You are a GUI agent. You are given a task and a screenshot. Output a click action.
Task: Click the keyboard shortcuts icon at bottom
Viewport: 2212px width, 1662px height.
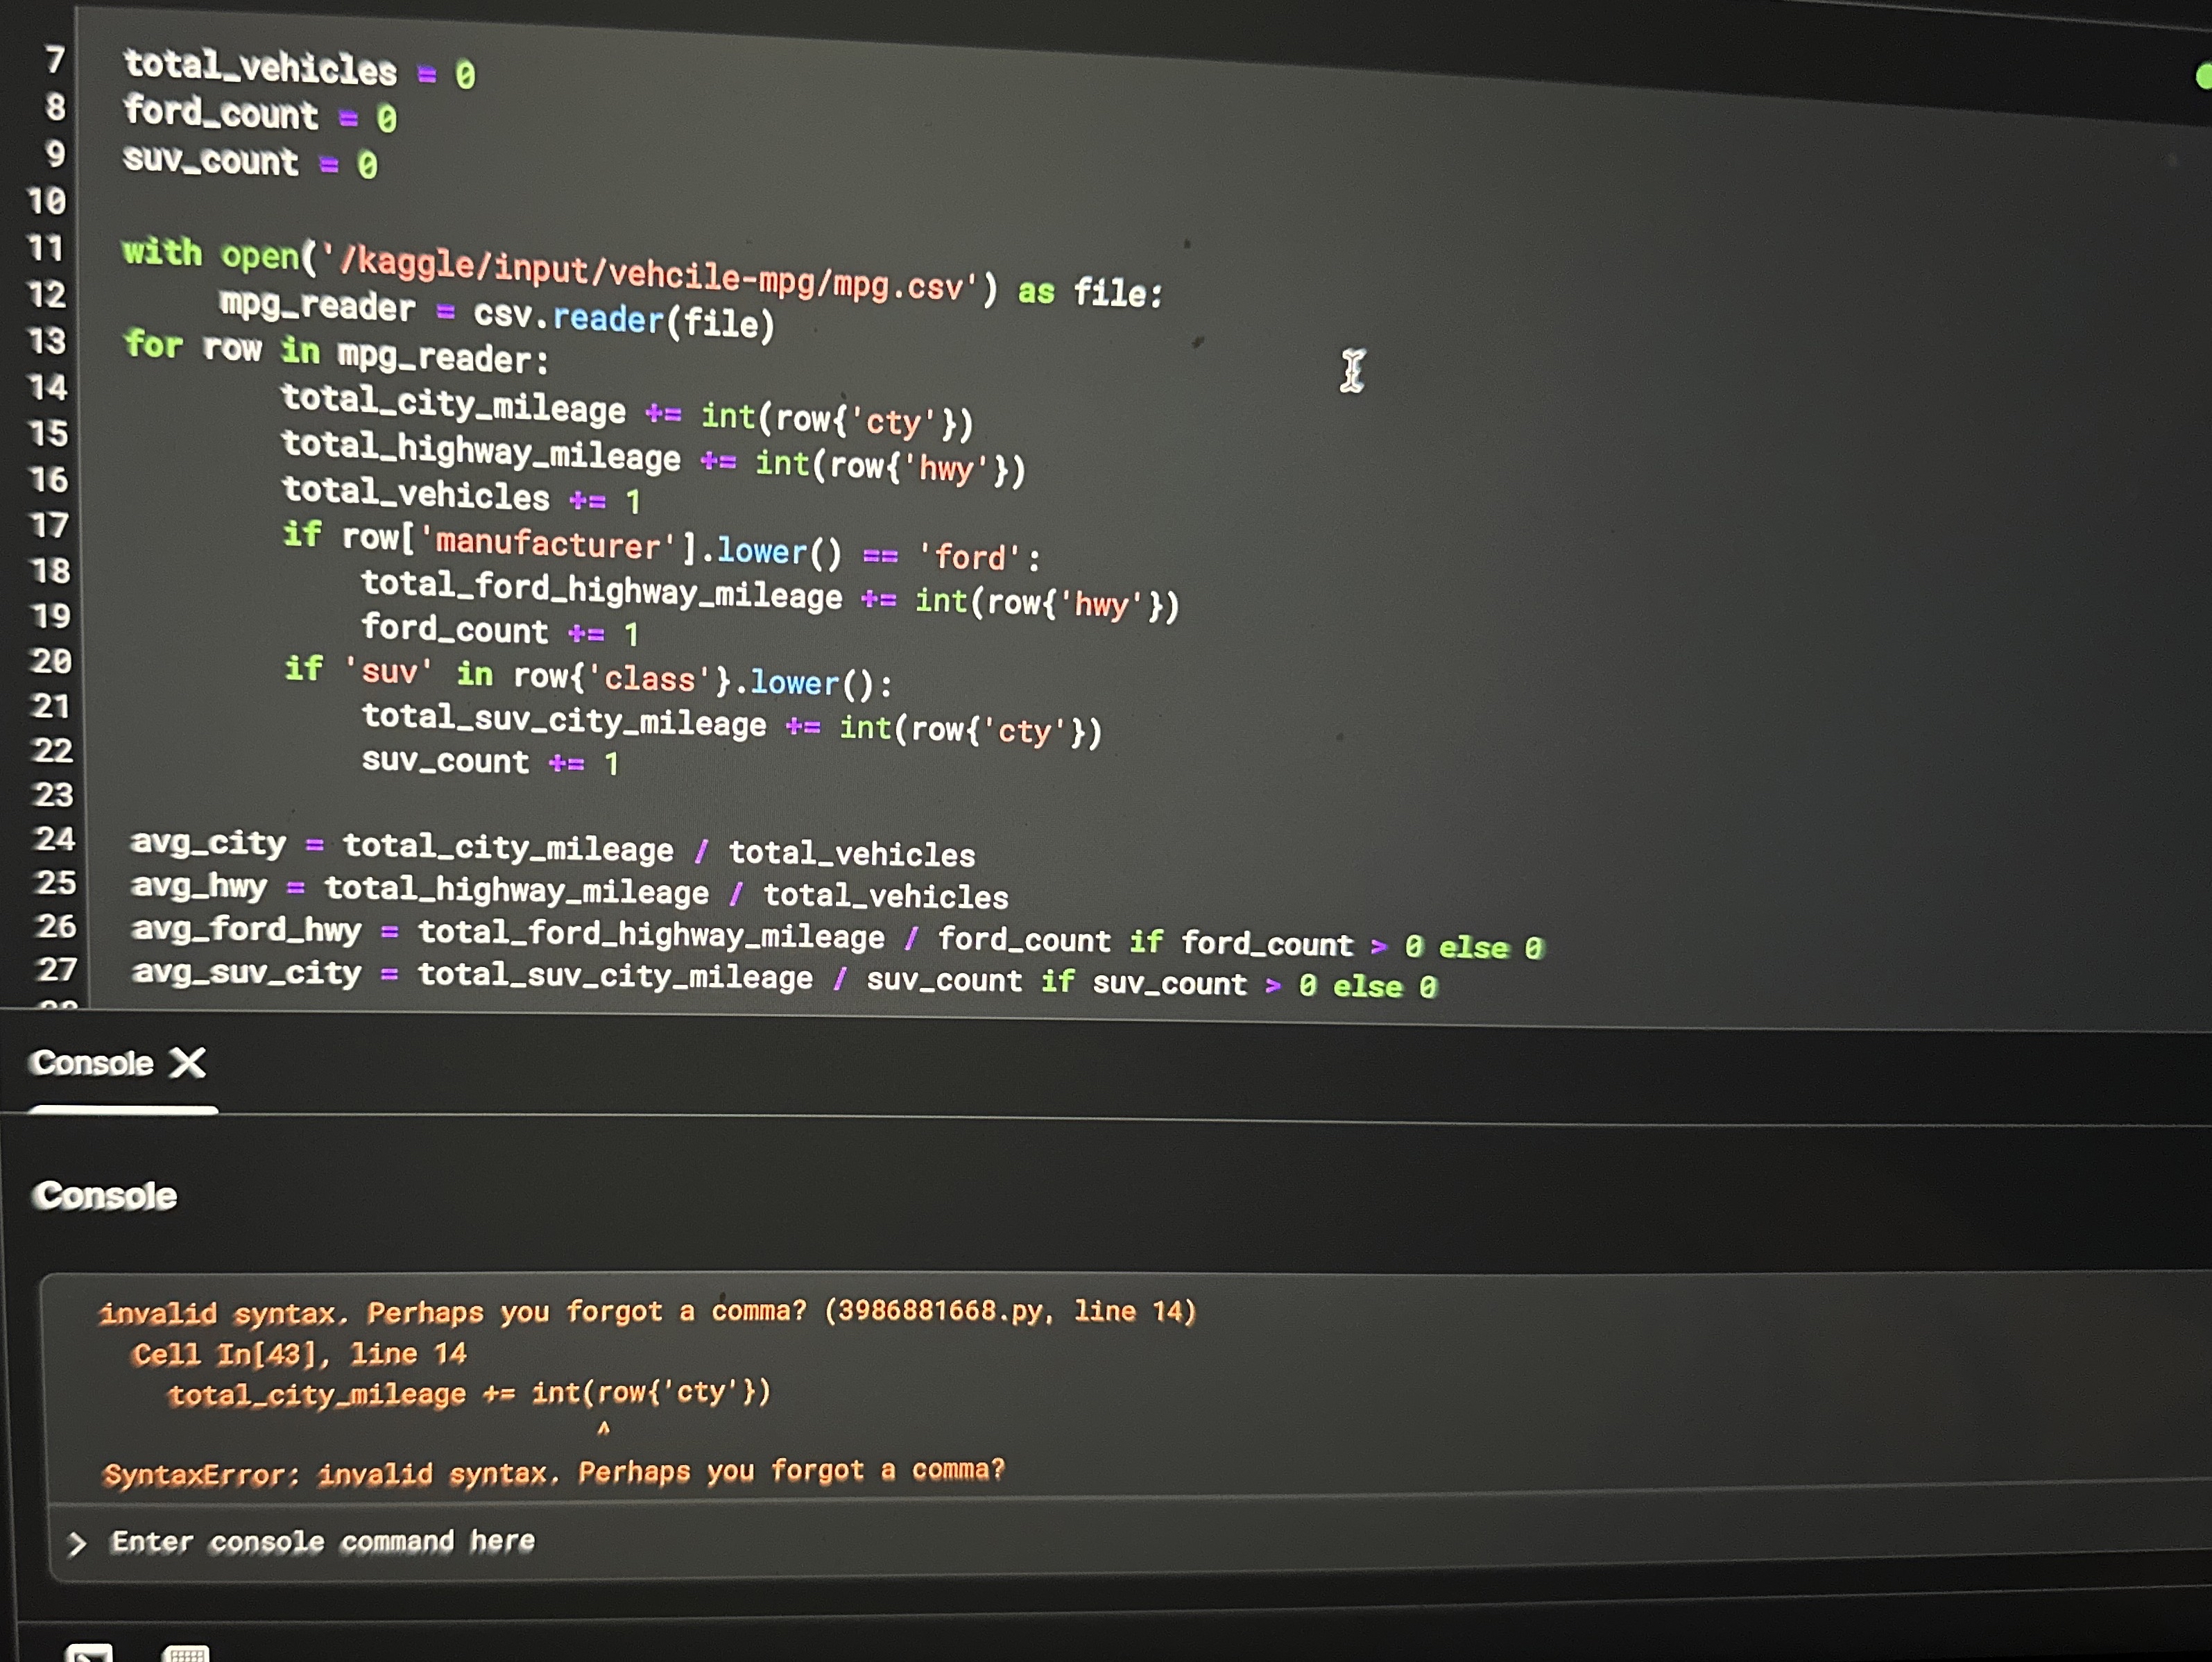point(186,1652)
